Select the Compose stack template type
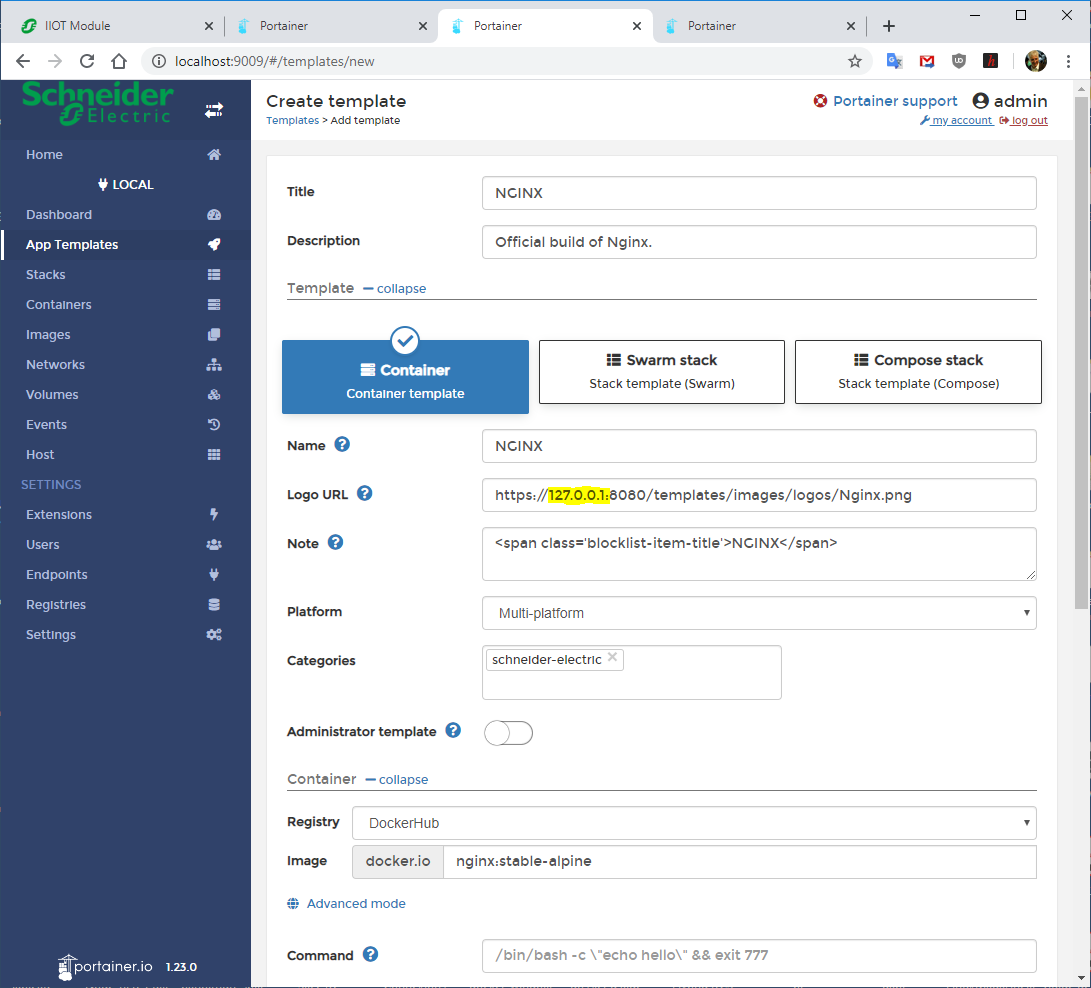Screen dimensions: 1091x988 (918, 372)
